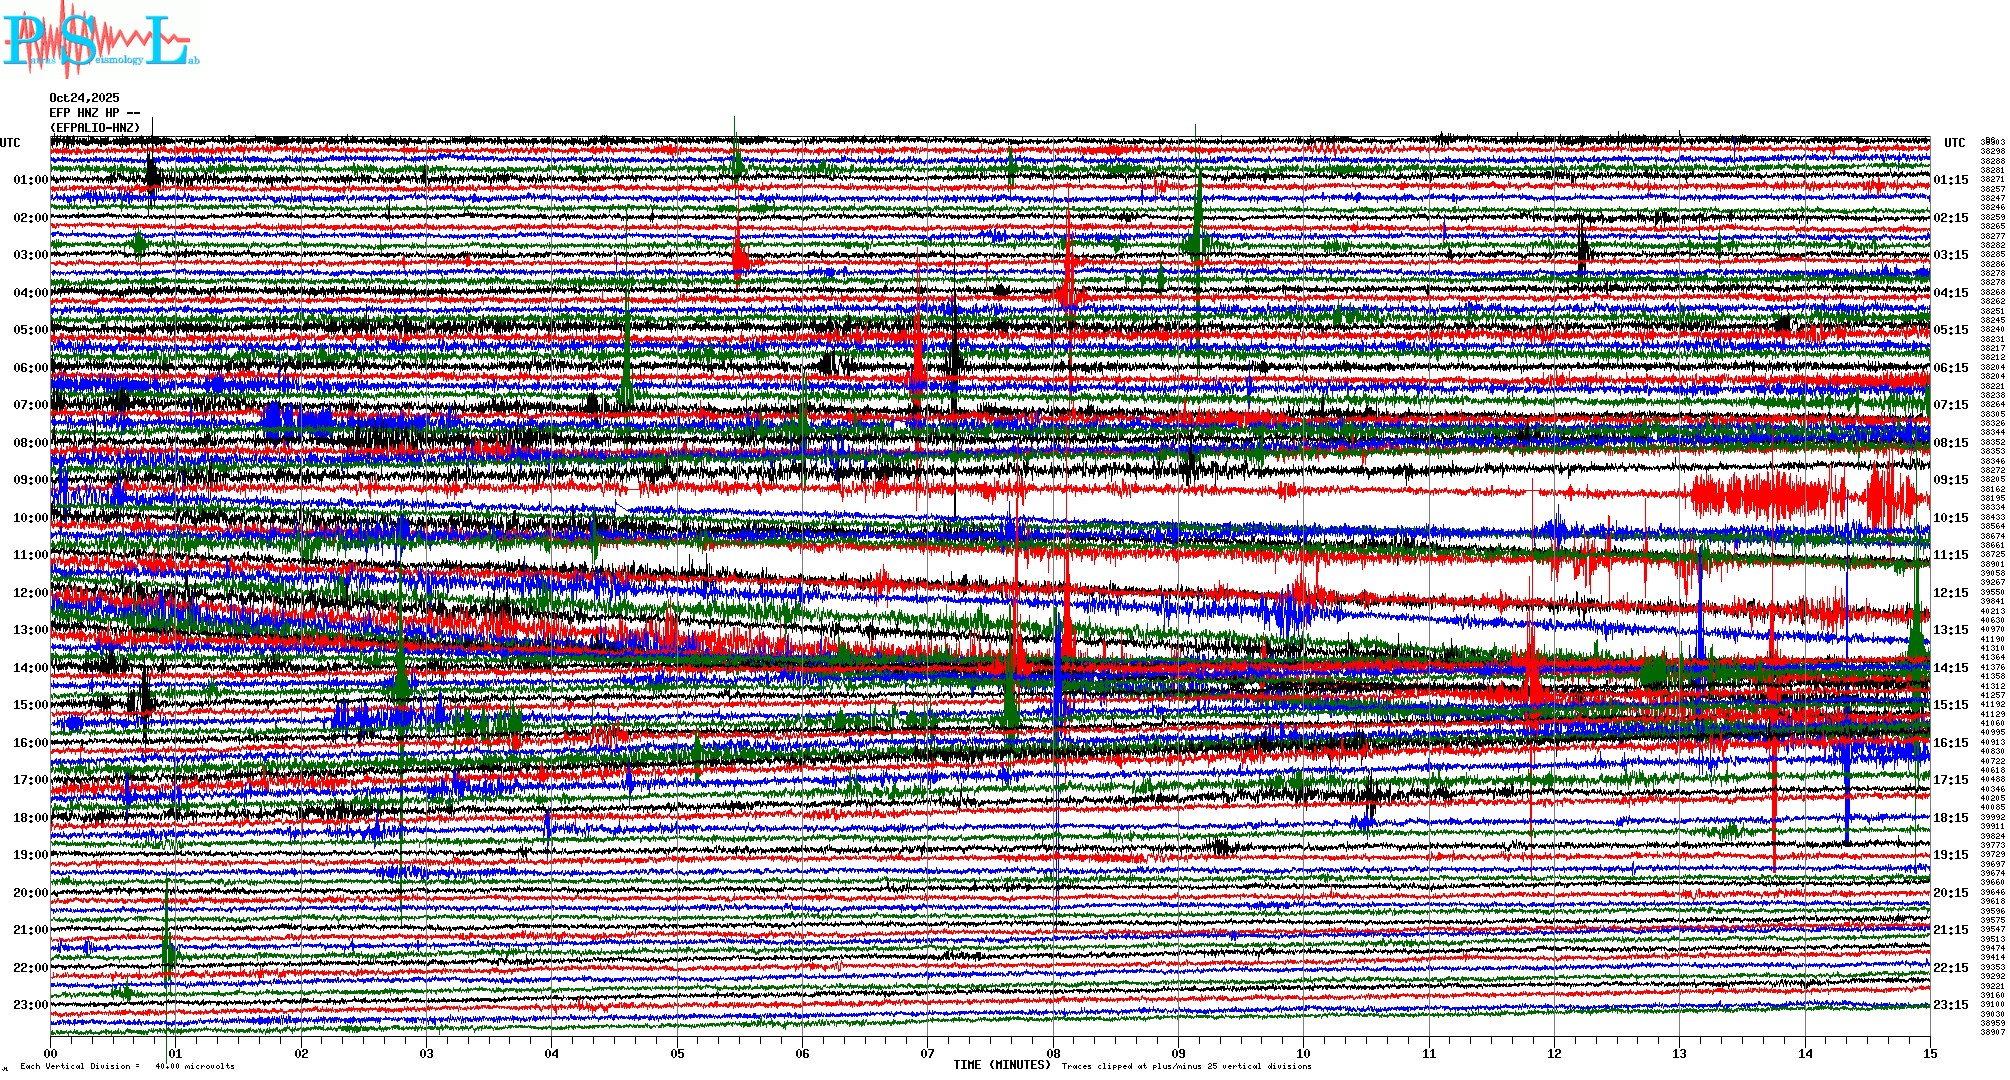
Task: Select the 14:00 hour marker on left
Action: click(x=30, y=668)
